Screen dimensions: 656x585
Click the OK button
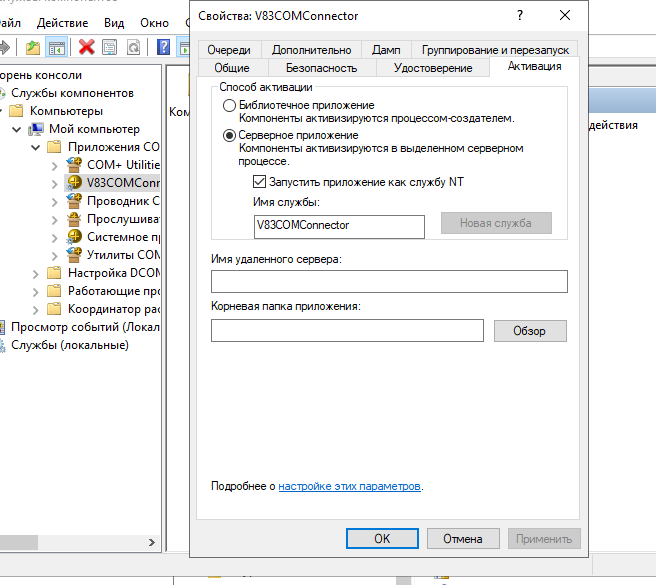tap(382, 538)
